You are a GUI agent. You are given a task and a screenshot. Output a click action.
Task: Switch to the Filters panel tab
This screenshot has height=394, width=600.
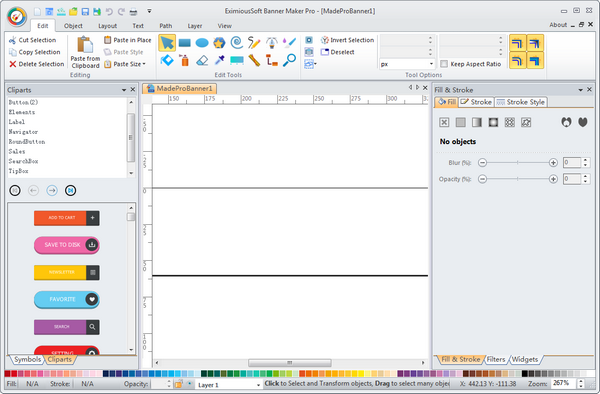(496, 359)
